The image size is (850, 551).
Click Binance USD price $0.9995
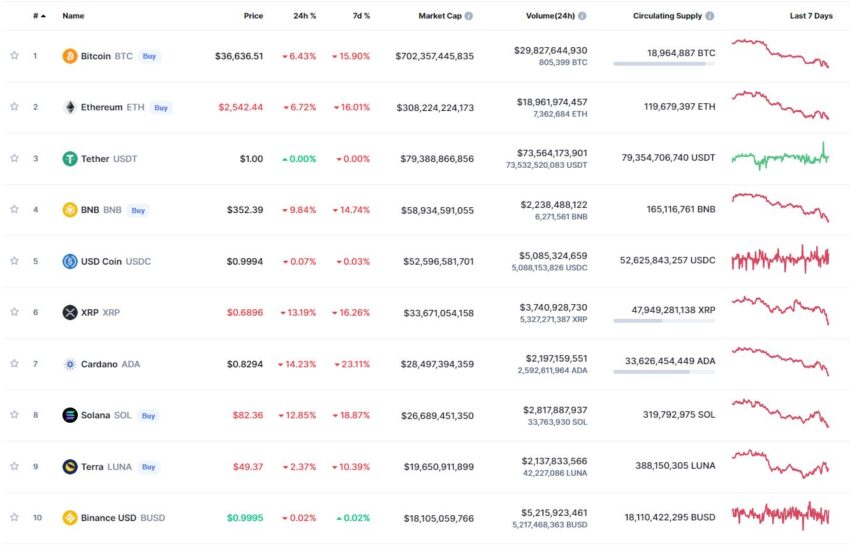pos(245,518)
